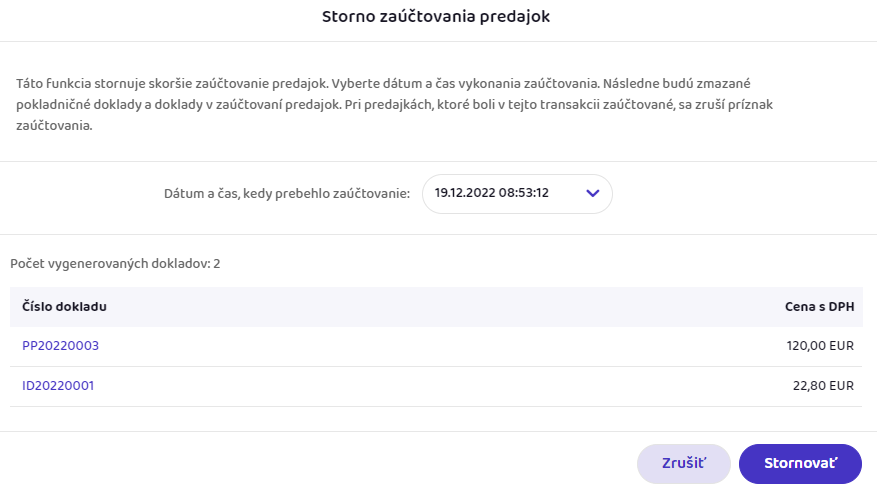Select the ID20220001 table row
Viewport: 877px width, 488px height.
click(x=436, y=385)
